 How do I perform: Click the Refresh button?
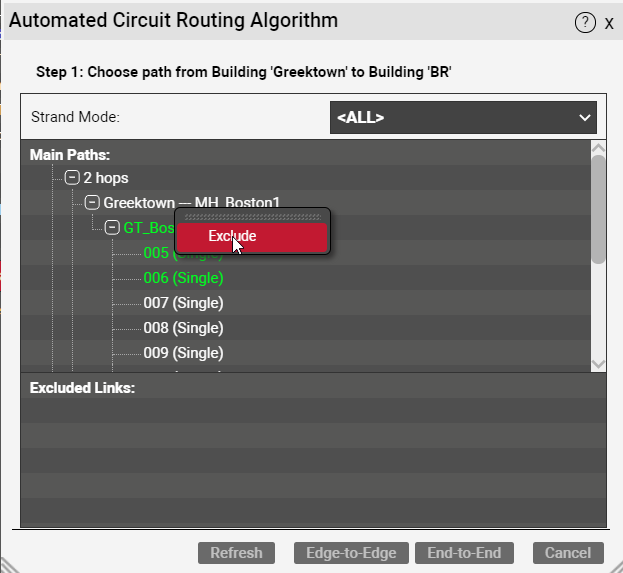(x=236, y=553)
